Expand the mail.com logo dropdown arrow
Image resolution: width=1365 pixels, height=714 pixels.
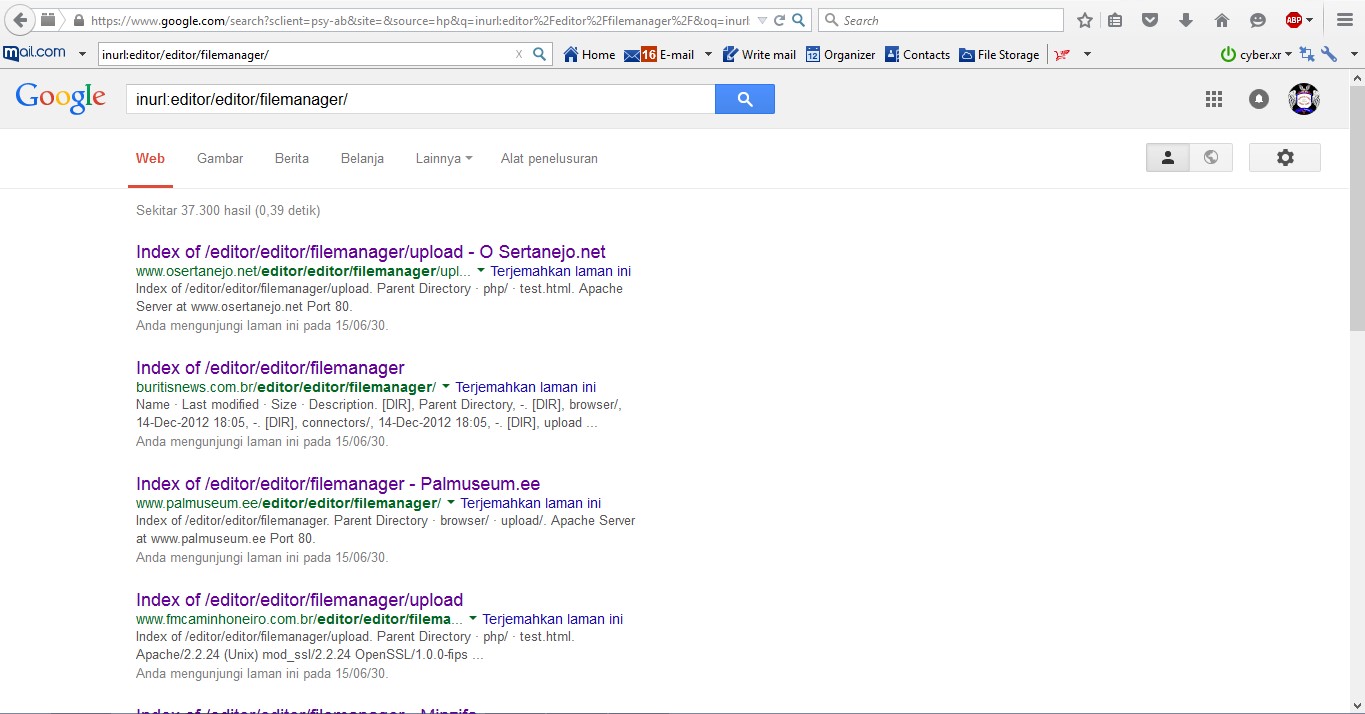[82, 55]
